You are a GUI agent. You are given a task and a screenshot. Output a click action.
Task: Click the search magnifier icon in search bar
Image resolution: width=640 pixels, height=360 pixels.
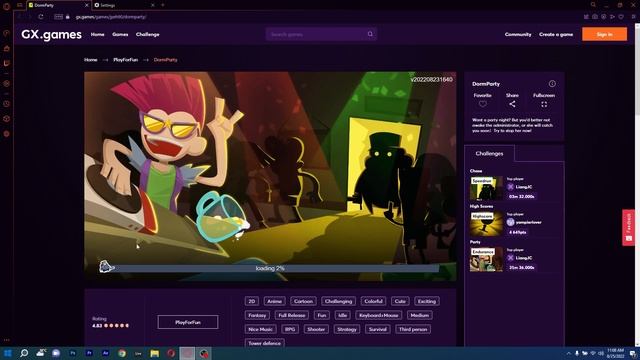point(370,34)
